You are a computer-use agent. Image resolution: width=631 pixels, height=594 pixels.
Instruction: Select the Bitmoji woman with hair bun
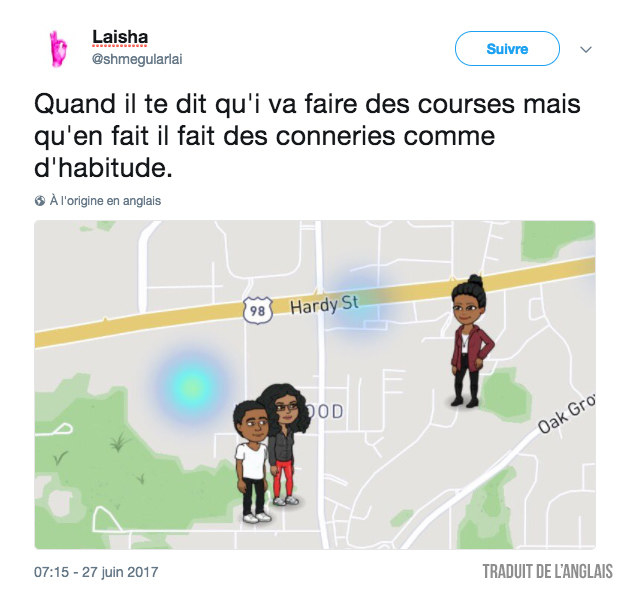[470, 340]
